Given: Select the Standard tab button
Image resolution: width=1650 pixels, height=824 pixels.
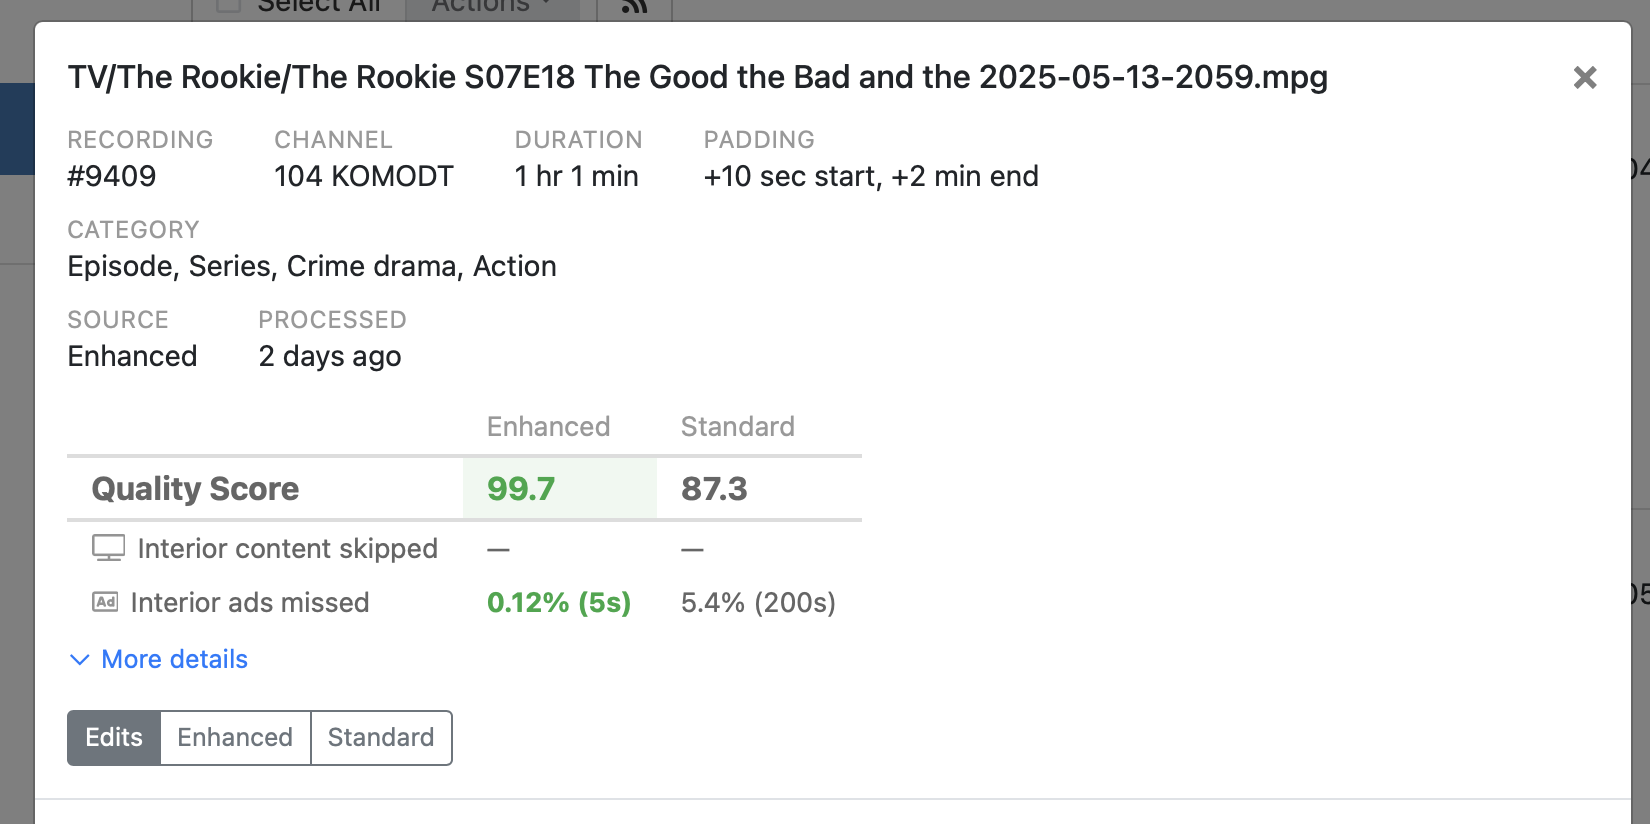Looking at the screenshot, I should [381, 738].
